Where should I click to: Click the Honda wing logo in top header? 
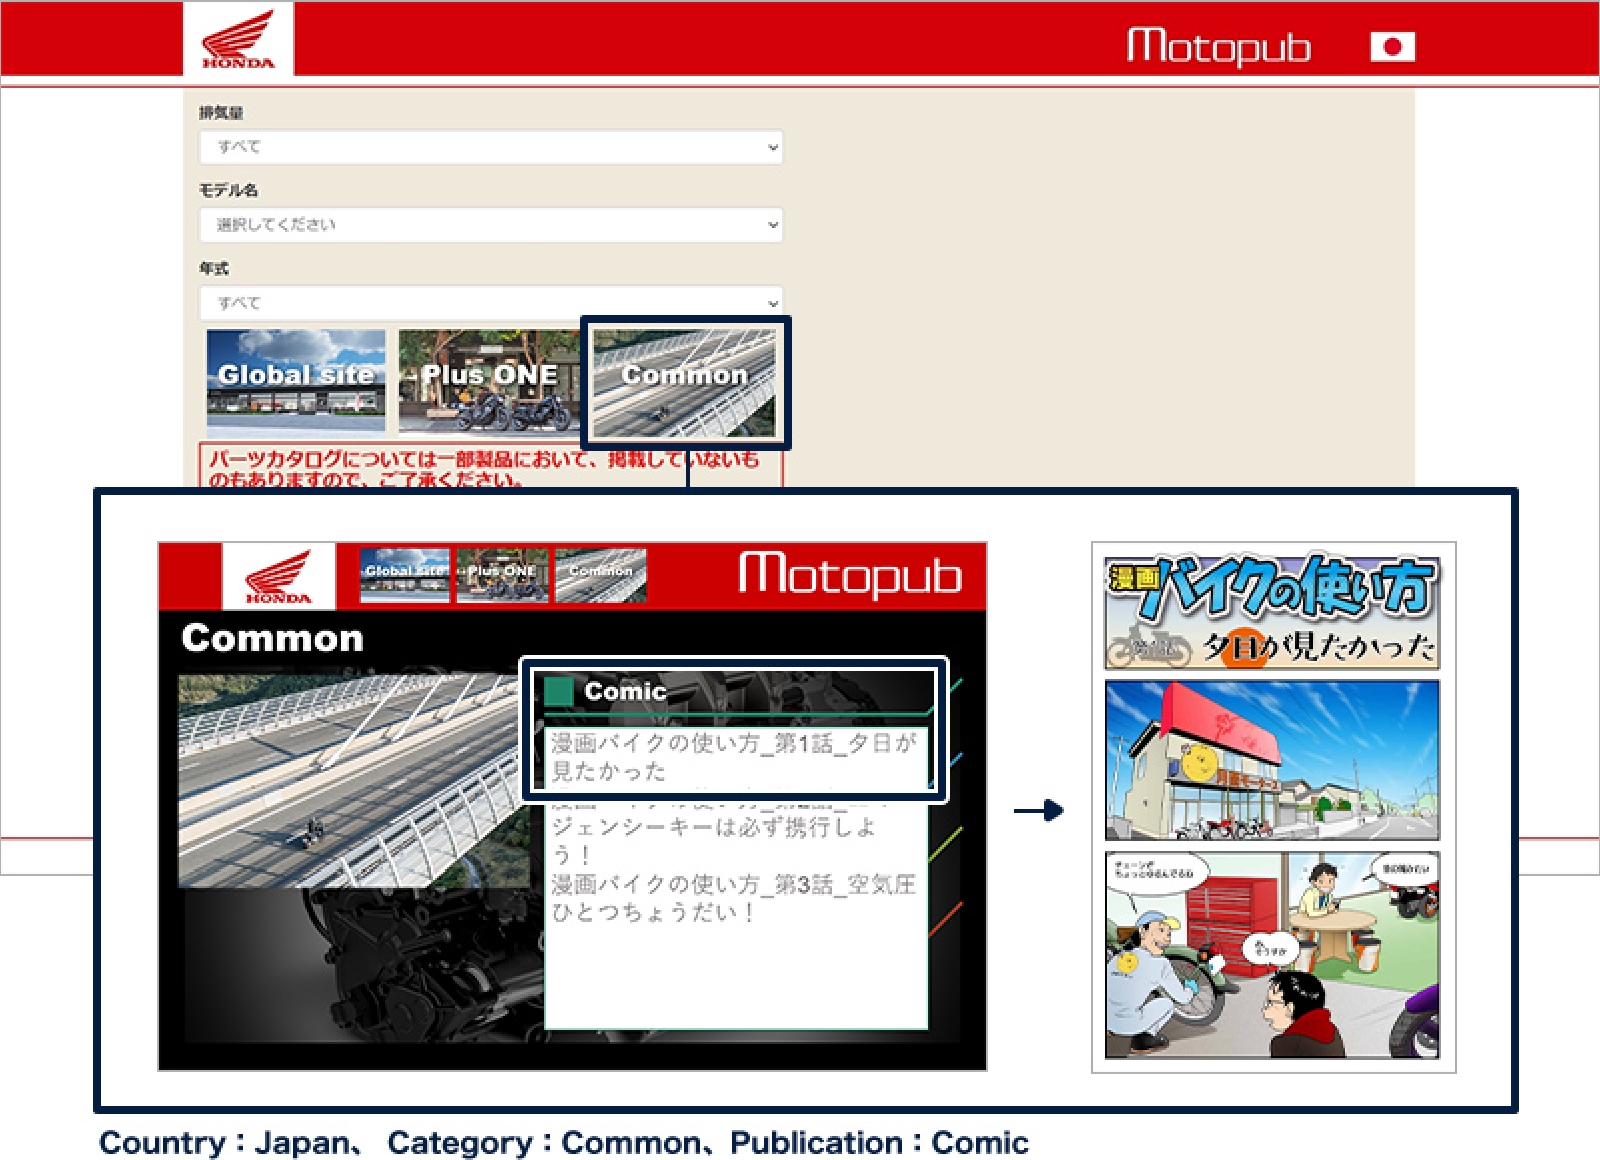click(238, 40)
